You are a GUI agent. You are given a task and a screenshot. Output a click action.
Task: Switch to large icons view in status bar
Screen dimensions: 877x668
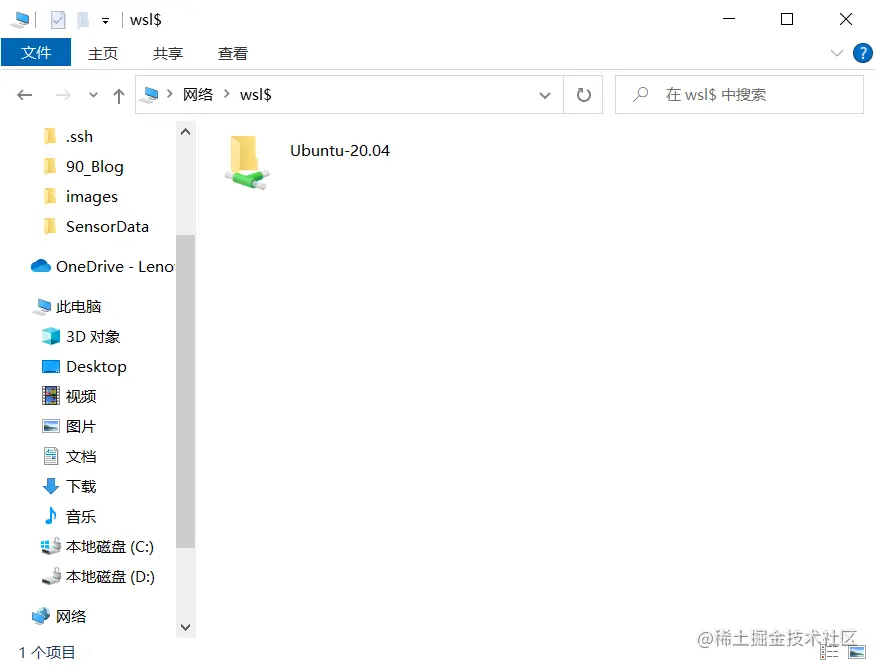(x=857, y=652)
